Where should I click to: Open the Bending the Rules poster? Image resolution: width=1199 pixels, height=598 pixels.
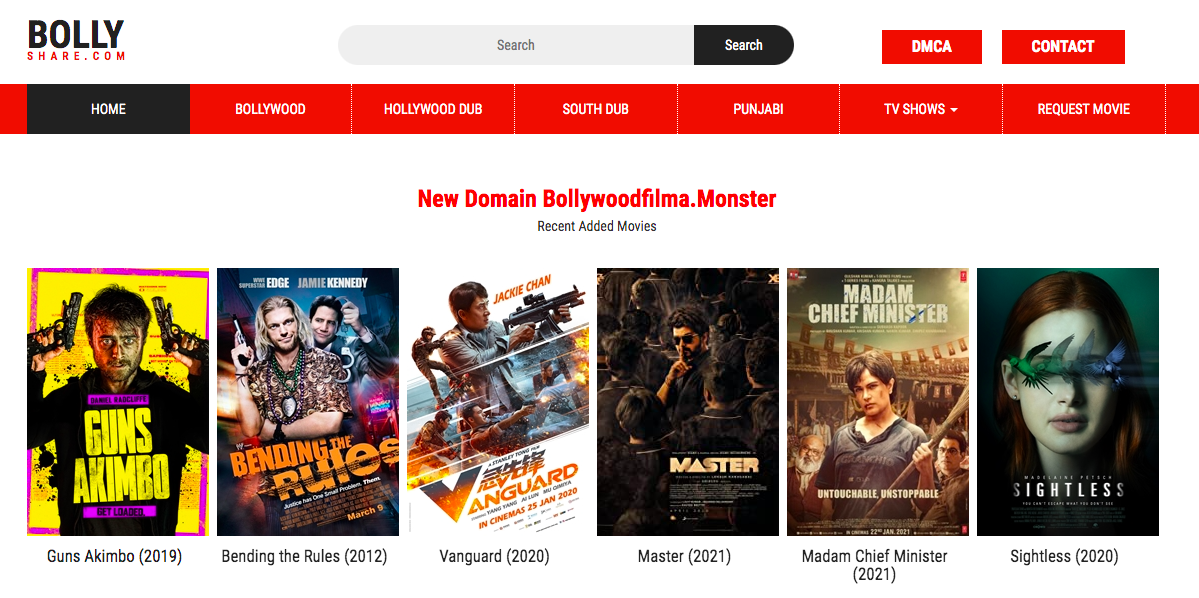coord(308,401)
